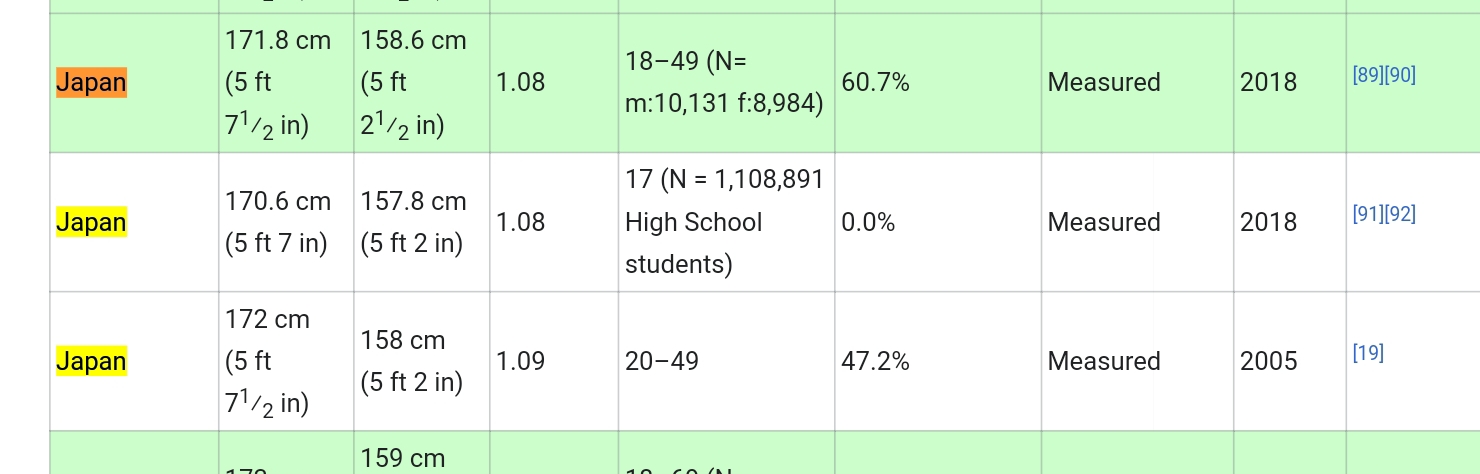Open citation link [91]

1367,214
